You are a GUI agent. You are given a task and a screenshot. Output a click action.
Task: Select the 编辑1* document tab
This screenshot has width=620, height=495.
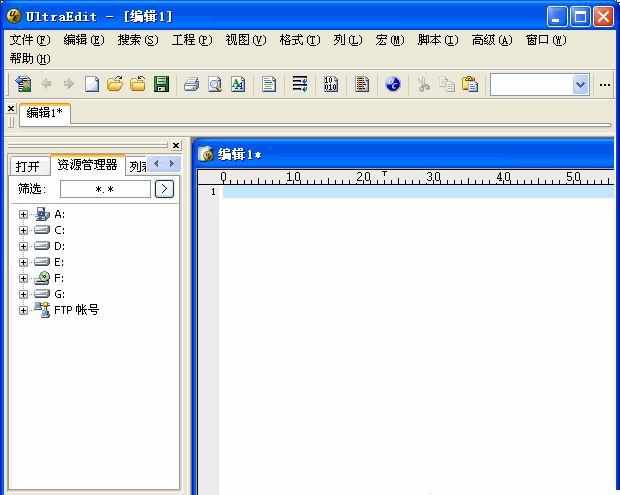click(44, 113)
